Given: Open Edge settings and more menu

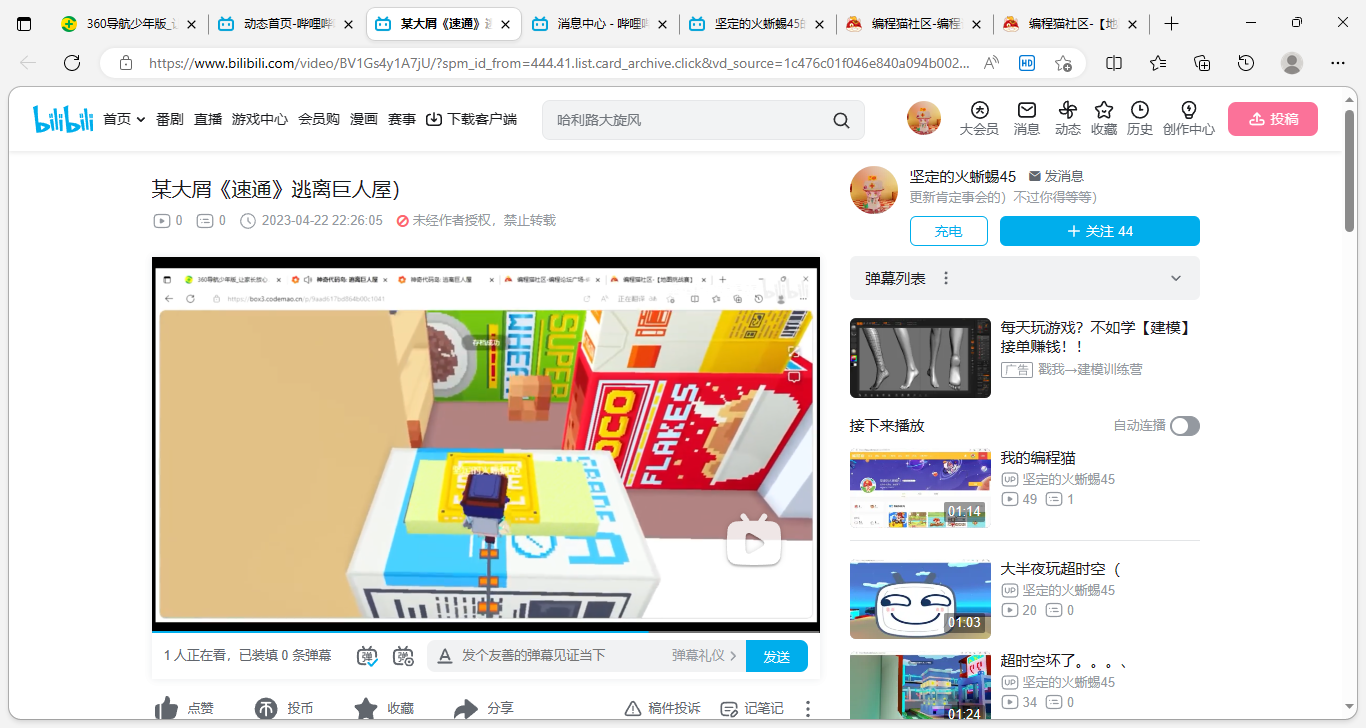Looking at the screenshot, I should coord(1336,63).
